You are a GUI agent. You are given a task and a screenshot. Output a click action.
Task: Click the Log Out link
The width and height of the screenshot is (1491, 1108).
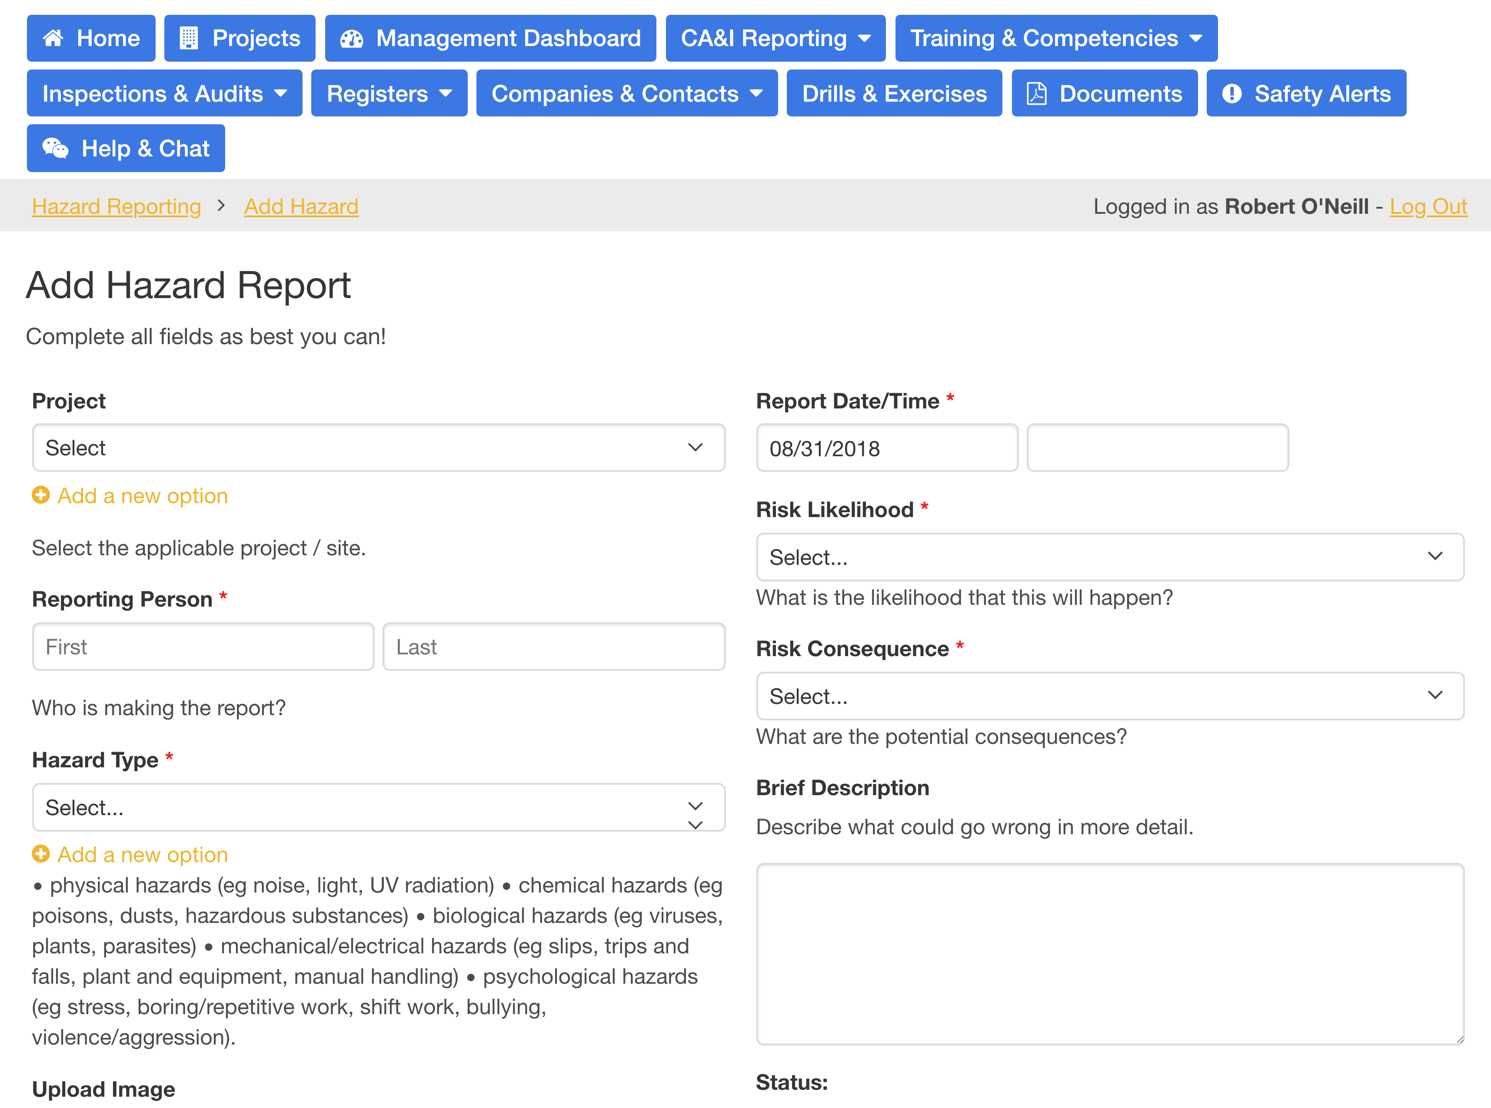1428,206
